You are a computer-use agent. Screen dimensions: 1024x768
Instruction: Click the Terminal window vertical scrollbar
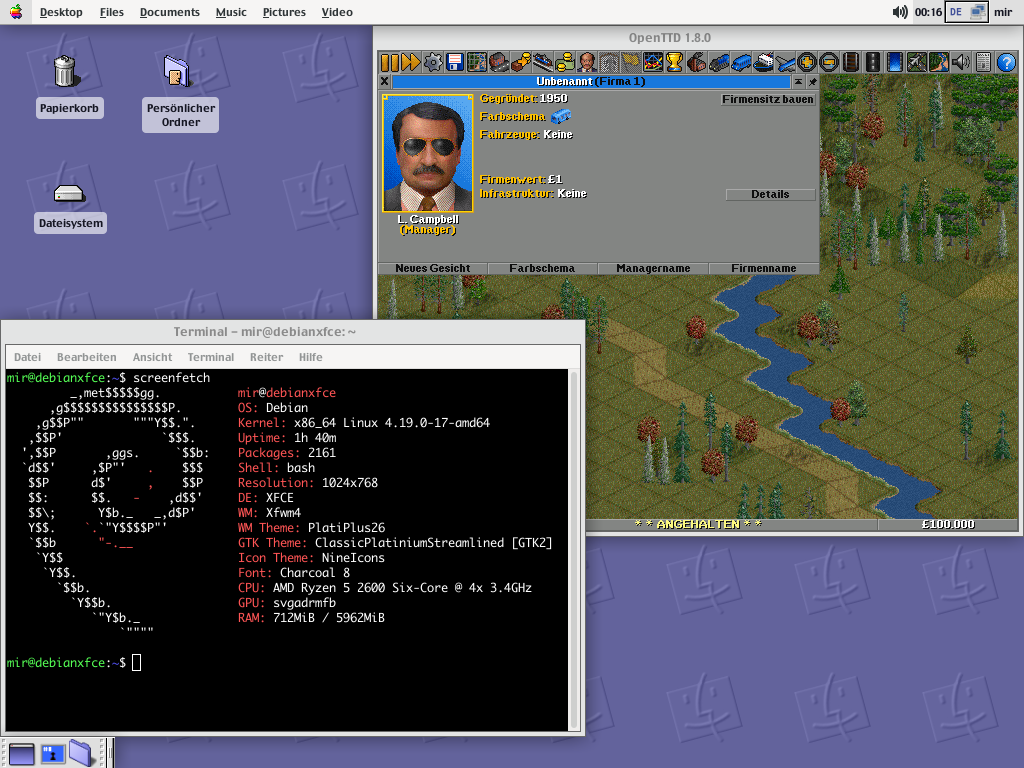575,550
